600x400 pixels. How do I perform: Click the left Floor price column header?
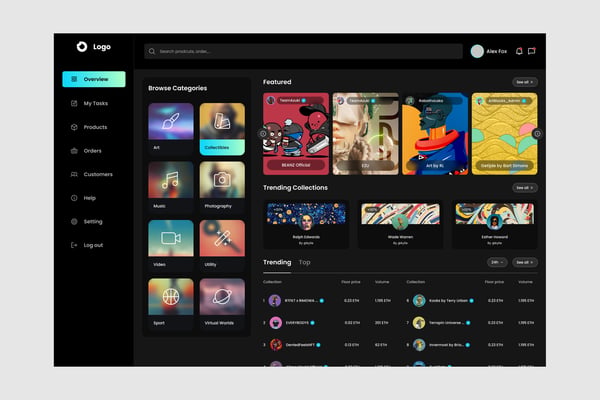click(x=351, y=282)
